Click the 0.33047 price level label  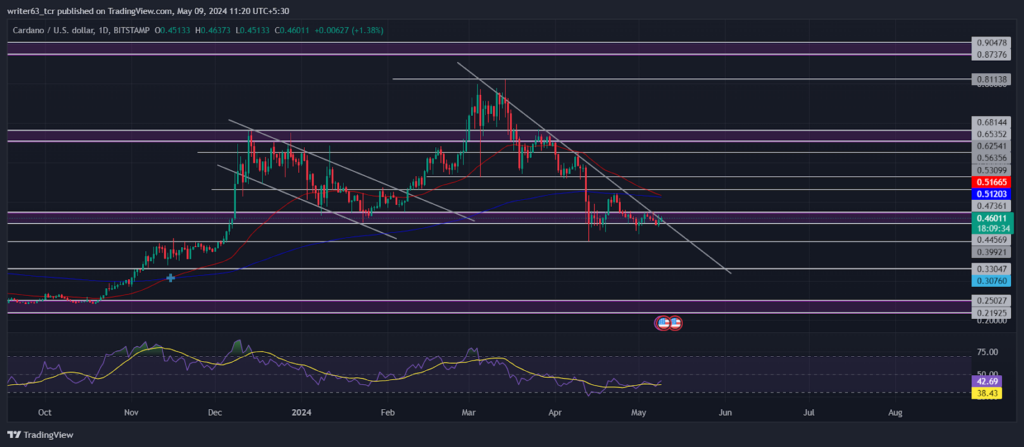(992, 269)
